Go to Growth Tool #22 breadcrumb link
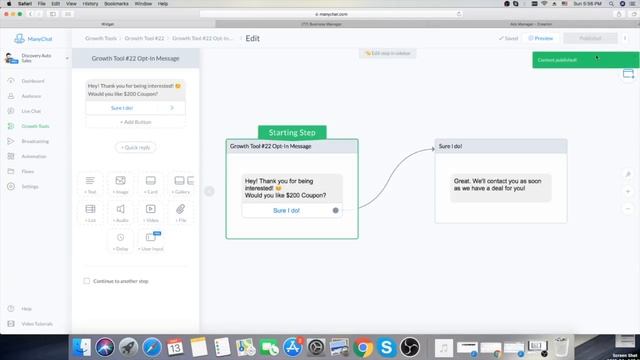 click(x=144, y=38)
